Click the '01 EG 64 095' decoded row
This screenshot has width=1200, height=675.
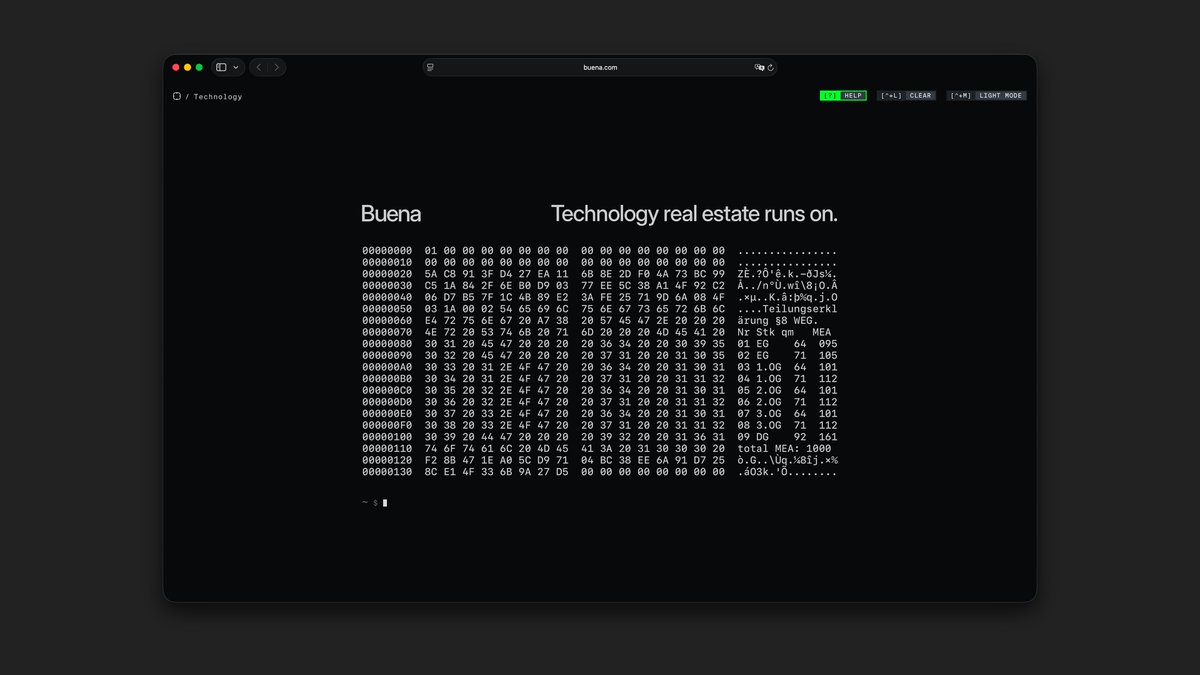[x=787, y=344]
